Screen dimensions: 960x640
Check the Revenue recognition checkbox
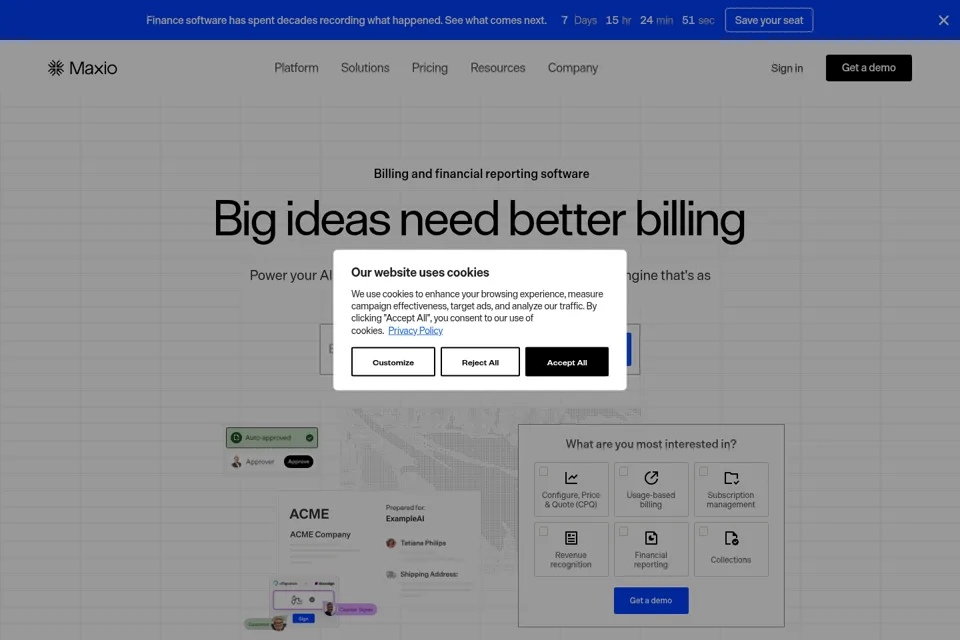point(544,532)
